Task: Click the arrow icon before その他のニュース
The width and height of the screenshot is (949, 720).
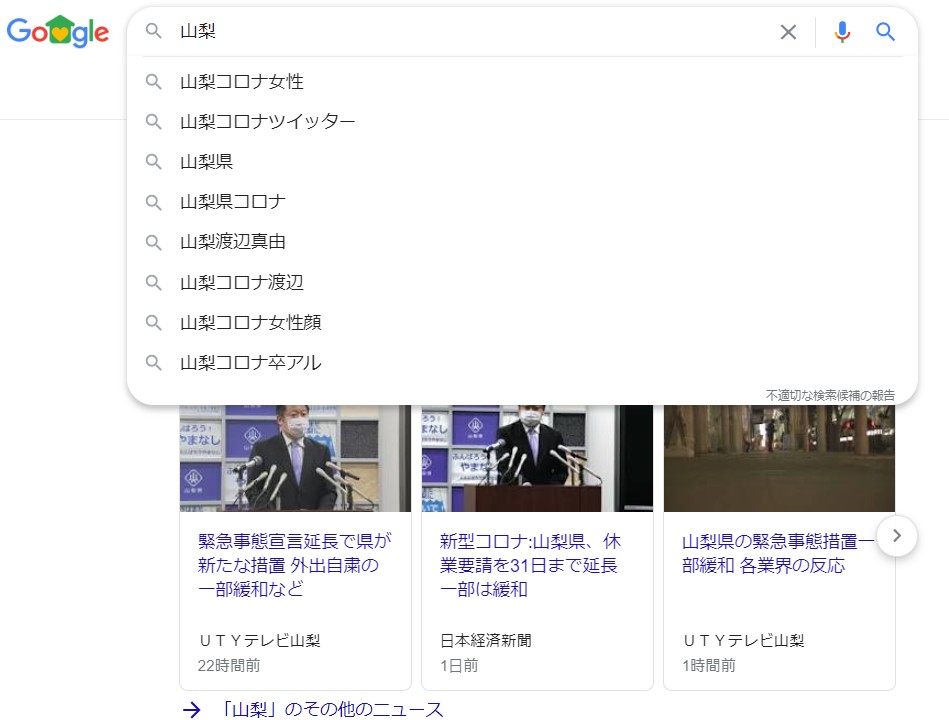Action: coord(191,710)
